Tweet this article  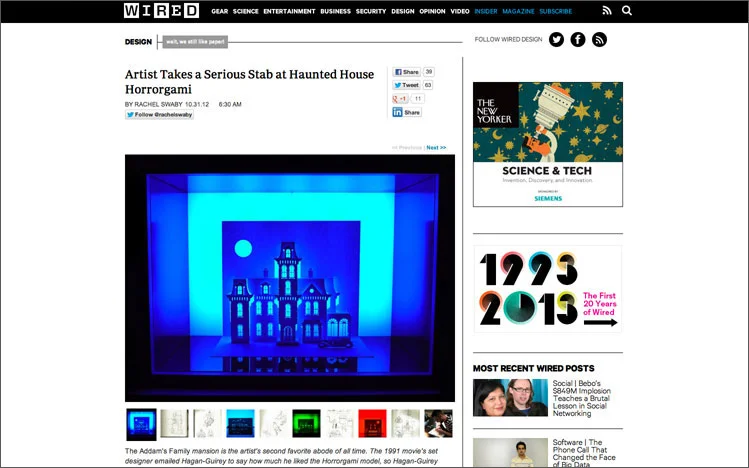(x=407, y=85)
